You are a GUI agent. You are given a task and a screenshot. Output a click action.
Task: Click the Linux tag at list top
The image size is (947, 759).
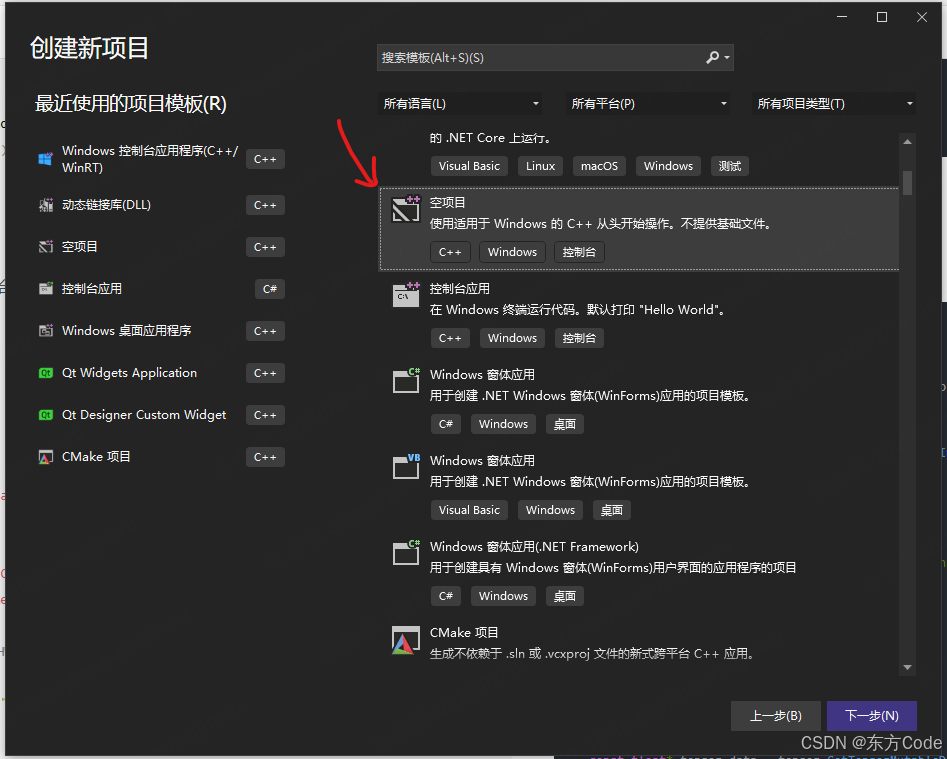tap(540, 166)
